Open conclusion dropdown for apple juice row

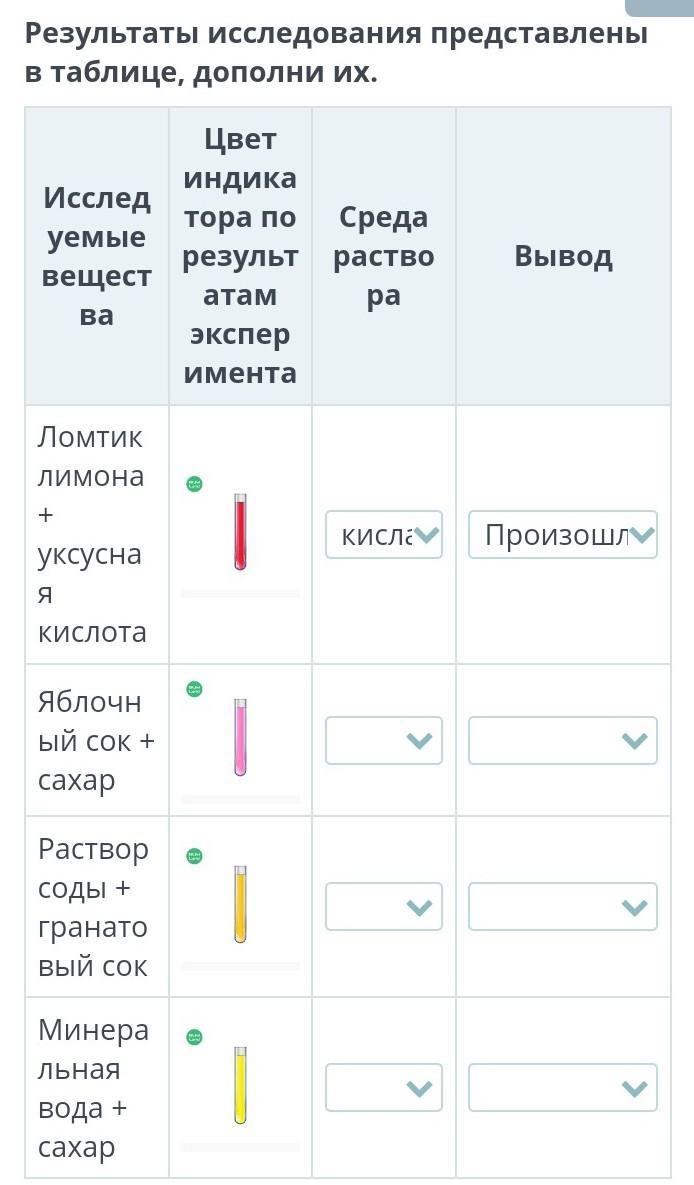coord(563,741)
